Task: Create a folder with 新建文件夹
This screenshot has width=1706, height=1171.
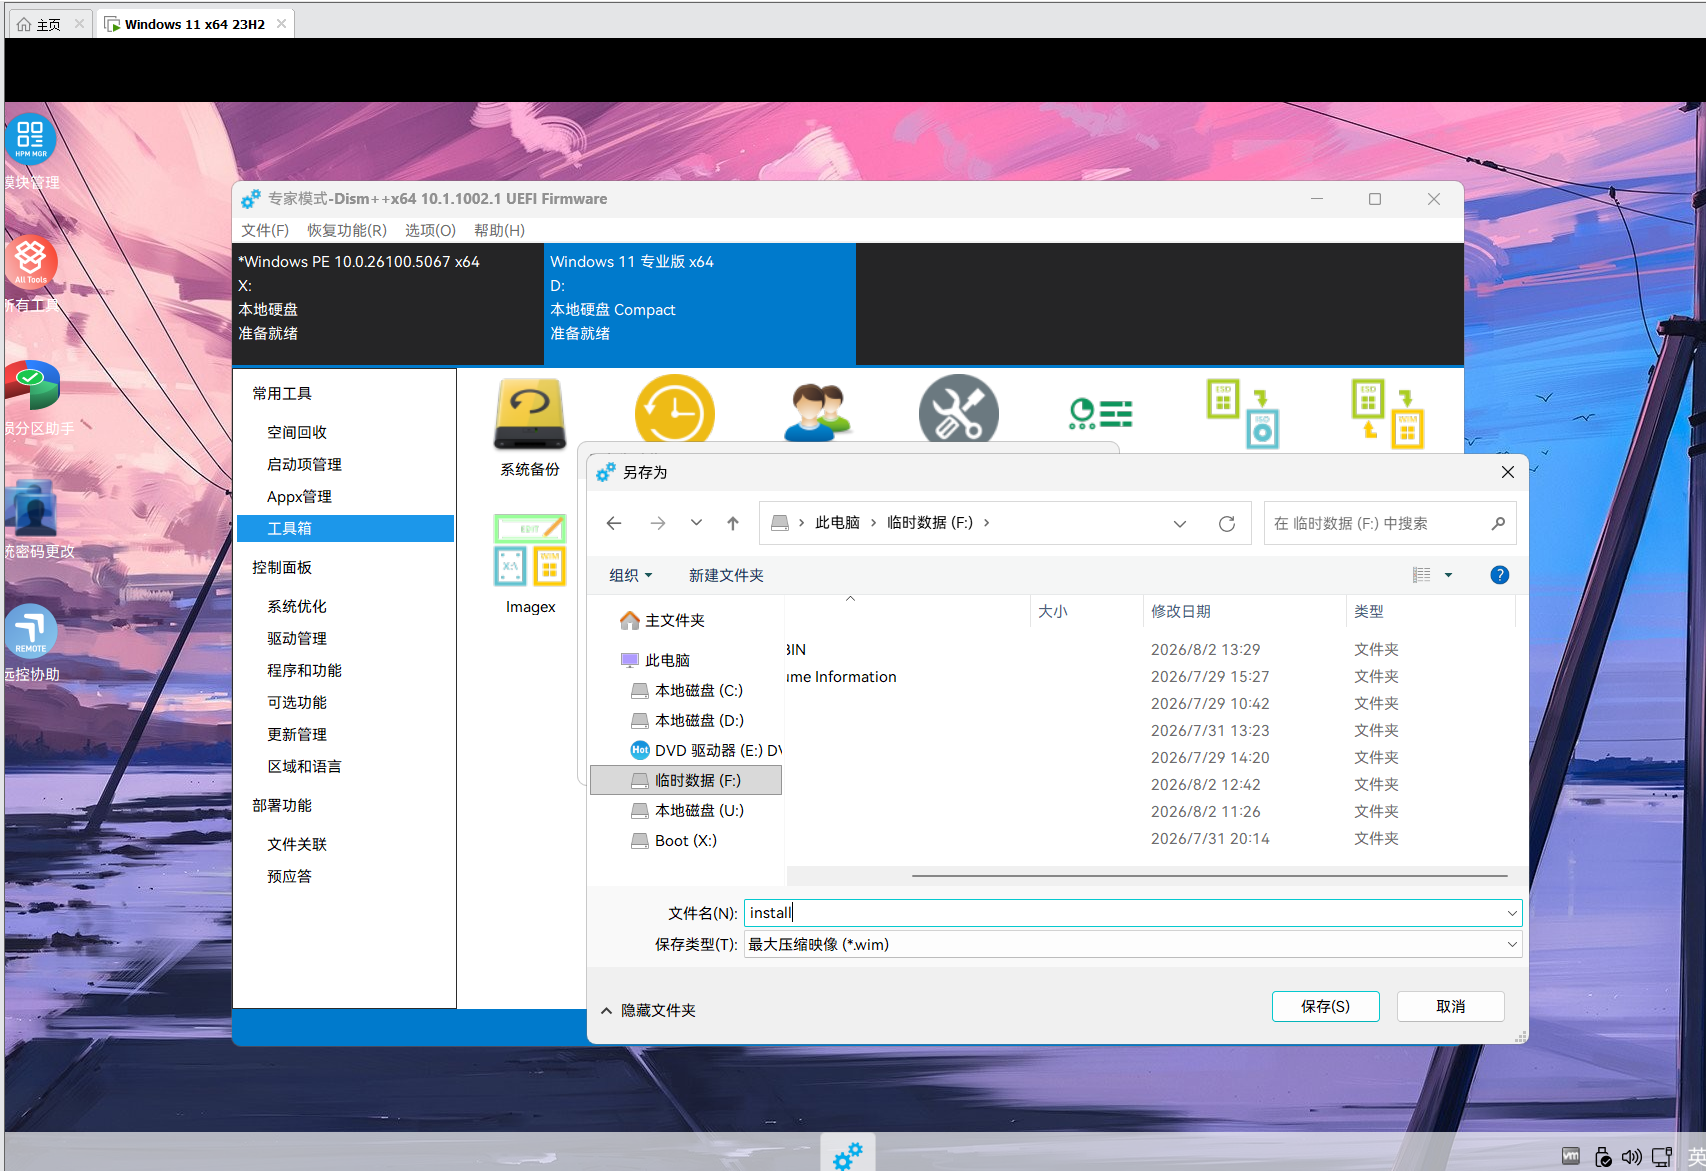Action: pyautogui.click(x=726, y=575)
